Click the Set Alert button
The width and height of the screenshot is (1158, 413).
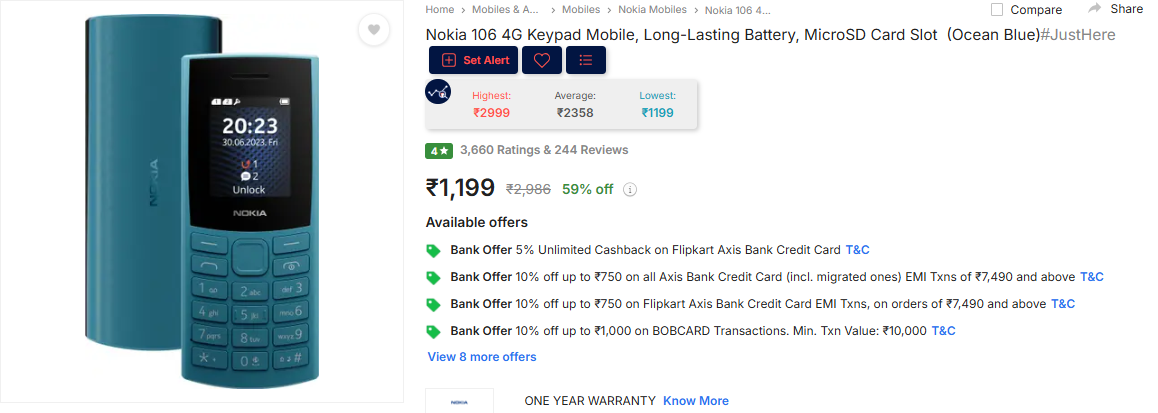coord(475,61)
